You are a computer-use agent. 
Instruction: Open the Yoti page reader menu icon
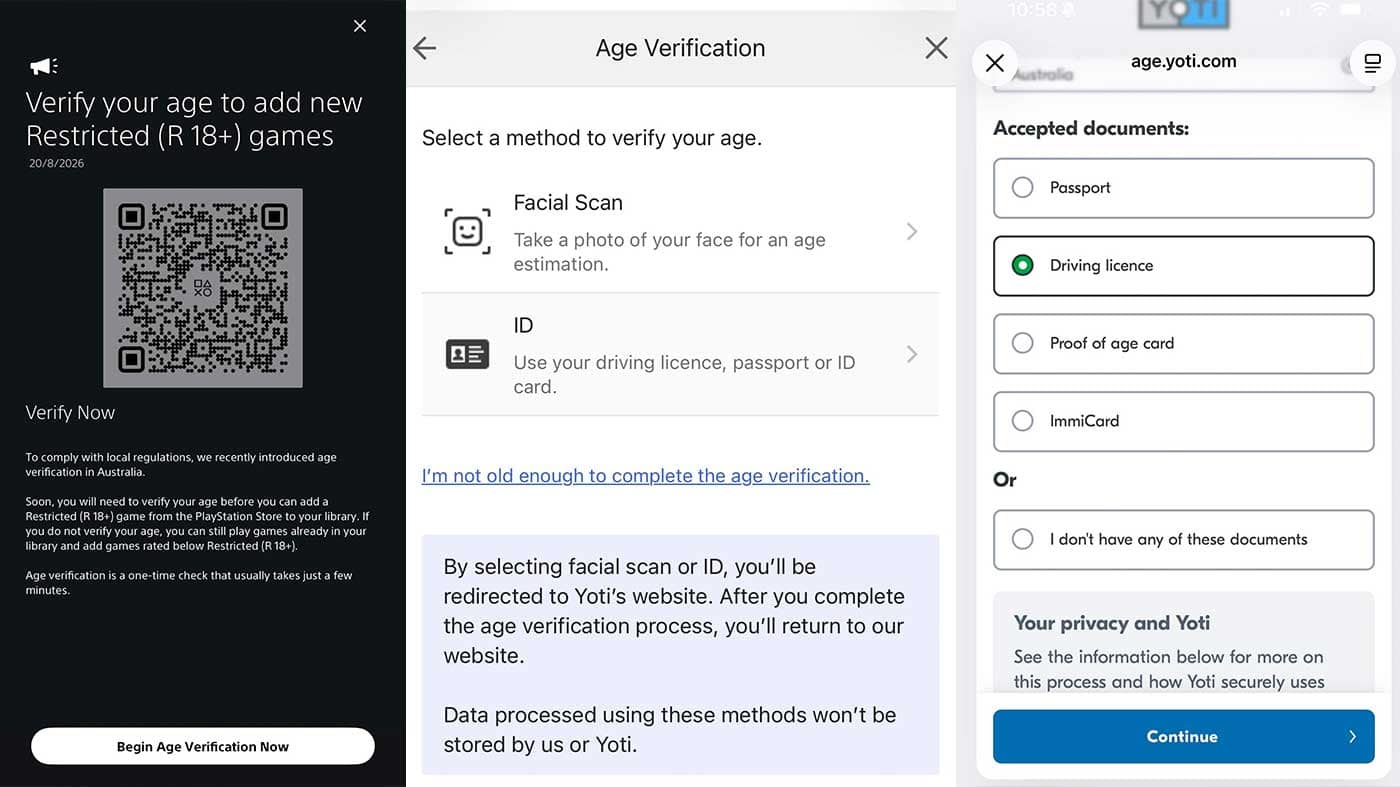click(x=1373, y=63)
